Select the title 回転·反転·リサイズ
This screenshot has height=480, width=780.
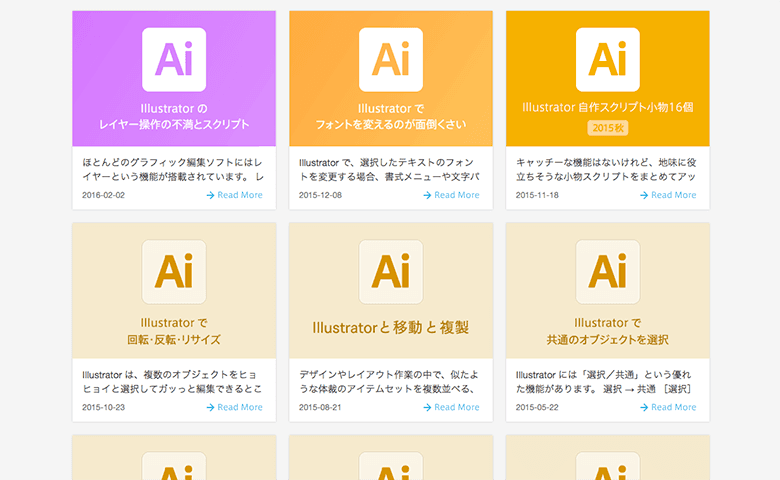tap(174, 340)
